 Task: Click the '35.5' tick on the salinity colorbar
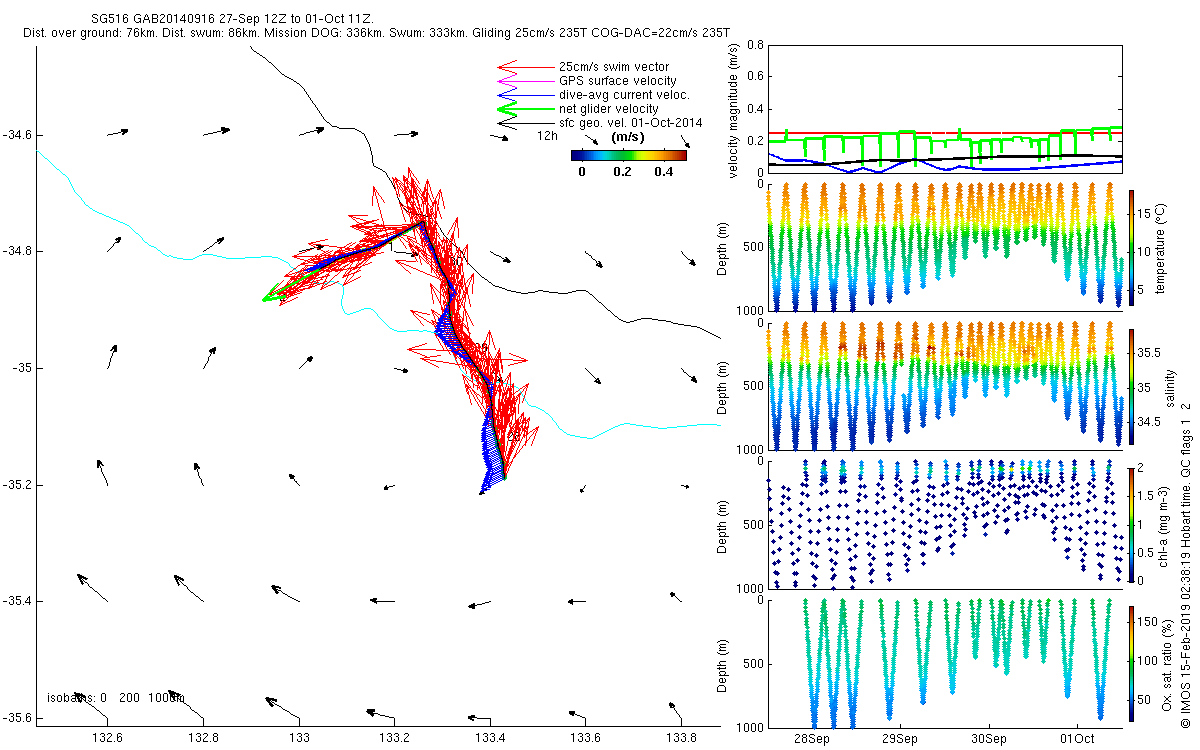(x=1149, y=353)
